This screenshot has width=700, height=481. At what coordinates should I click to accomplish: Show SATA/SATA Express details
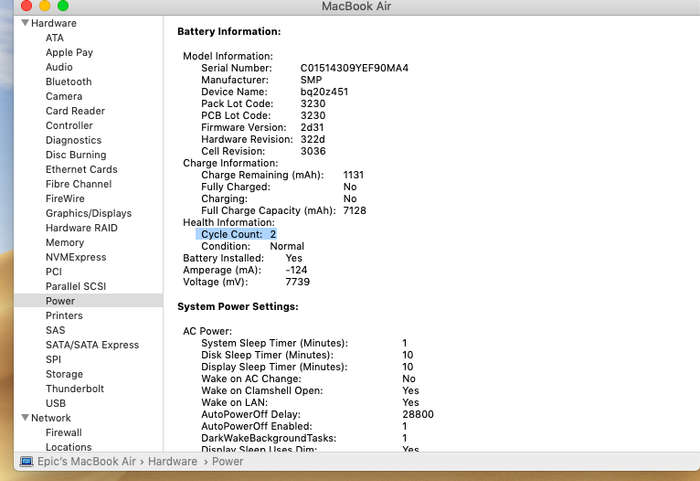tap(92, 345)
